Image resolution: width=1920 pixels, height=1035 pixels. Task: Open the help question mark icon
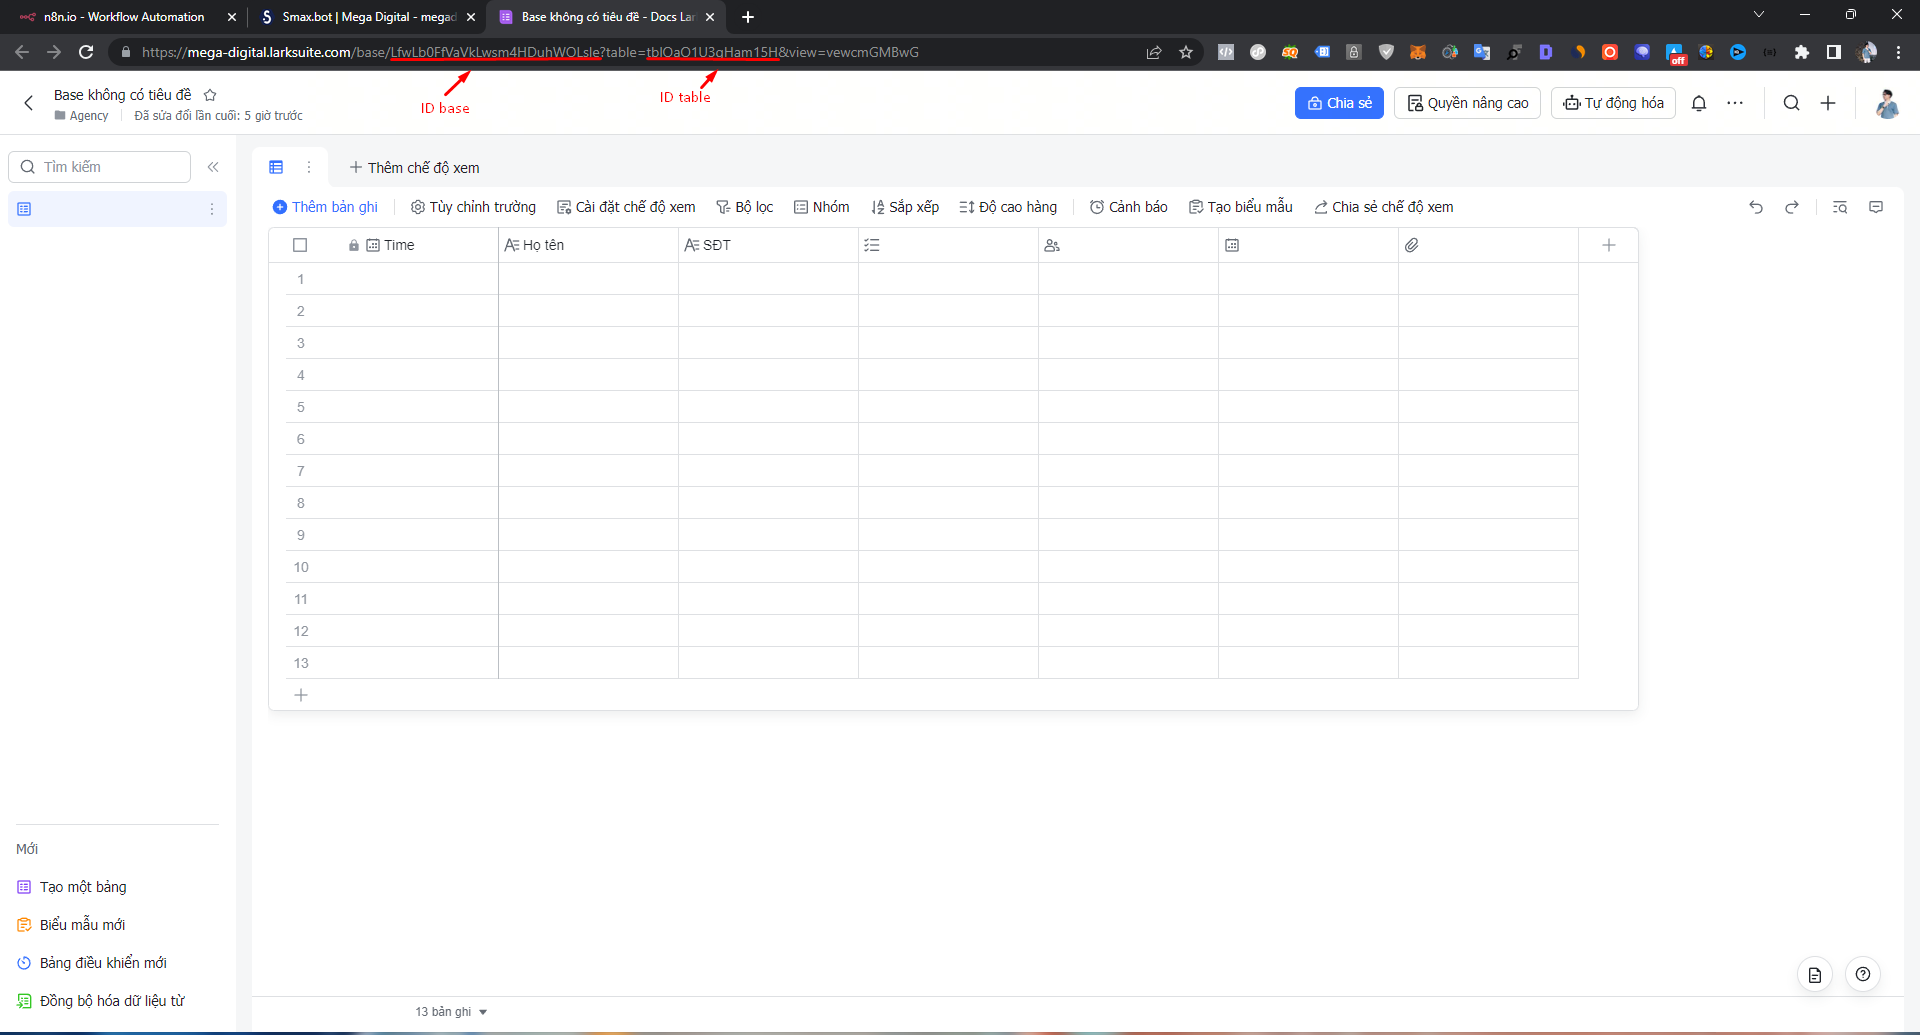(x=1862, y=974)
